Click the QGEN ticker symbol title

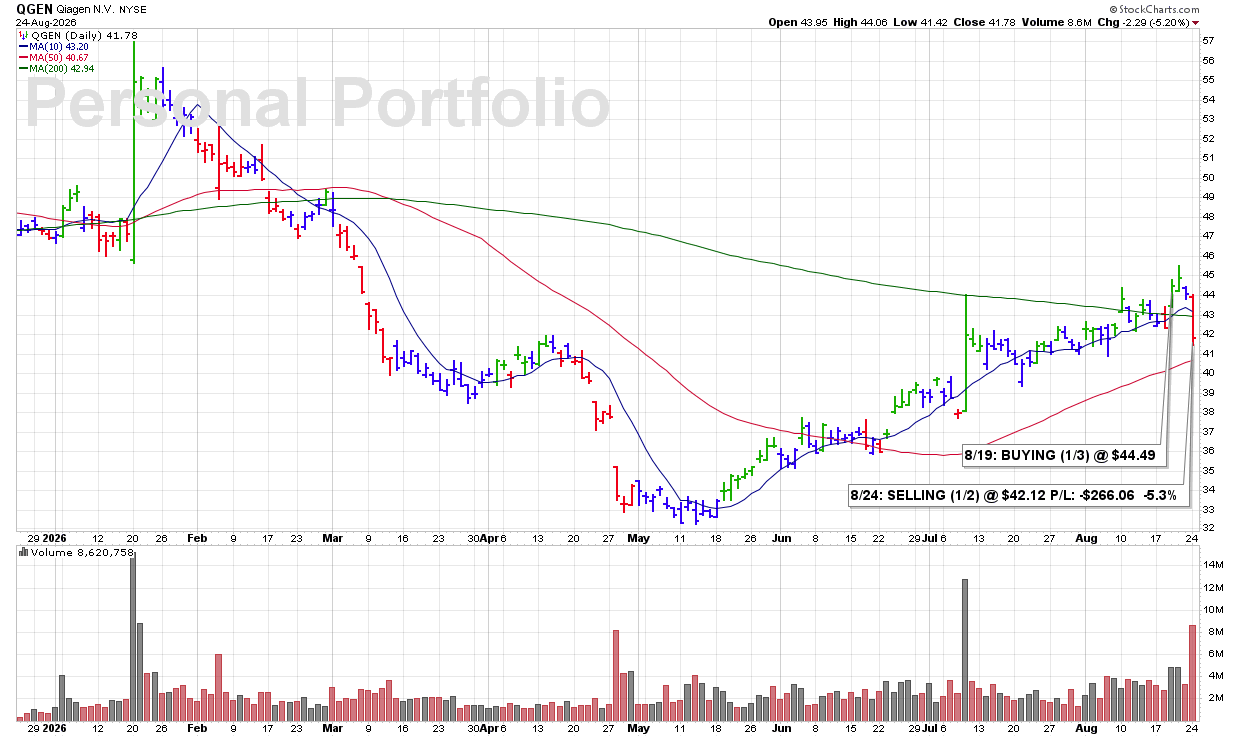pyautogui.click(x=35, y=8)
